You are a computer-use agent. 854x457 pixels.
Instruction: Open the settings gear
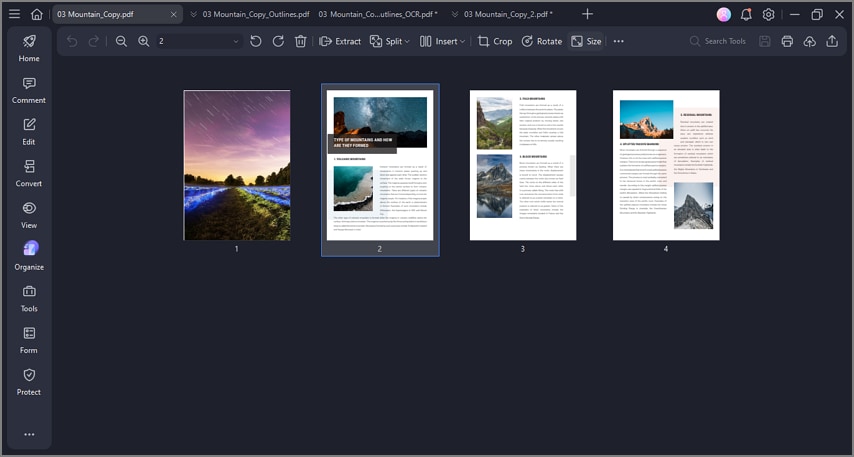tap(768, 15)
